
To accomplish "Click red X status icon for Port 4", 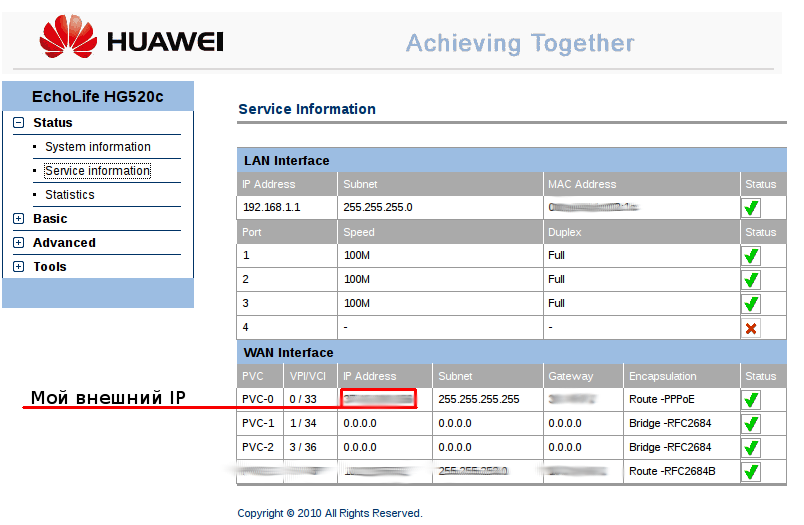I will [x=751, y=328].
